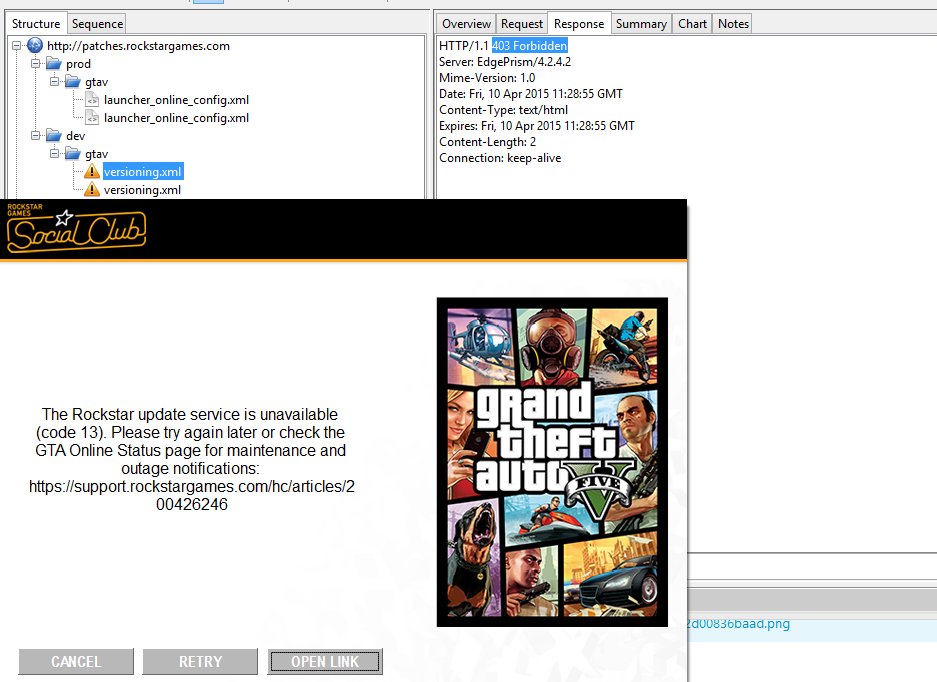The image size is (937, 682).
Task: Collapse the prod folder node
Action: (x=35, y=63)
